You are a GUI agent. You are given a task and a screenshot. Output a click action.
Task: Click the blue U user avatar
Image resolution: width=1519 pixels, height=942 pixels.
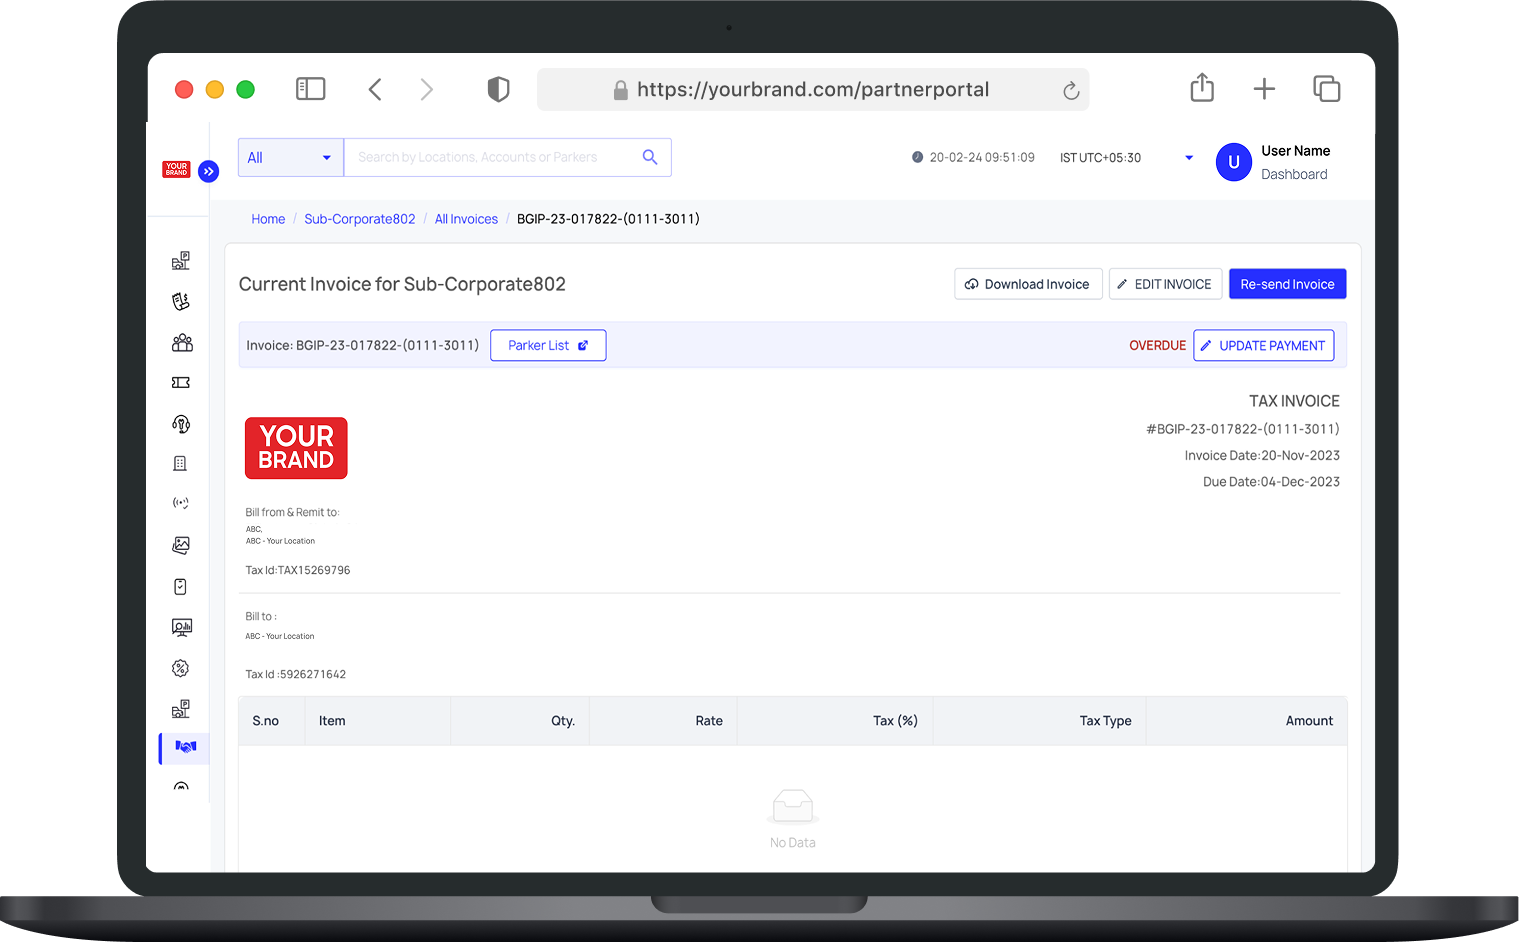pyautogui.click(x=1234, y=162)
